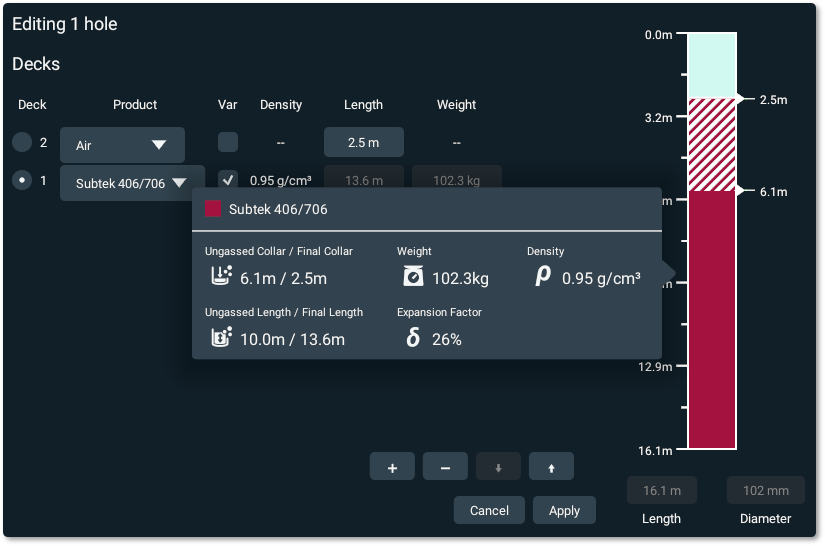Image resolution: width=825 pixels, height=546 pixels.
Task: Click the crimson charge section of hole diagram
Action: [x=712, y=320]
